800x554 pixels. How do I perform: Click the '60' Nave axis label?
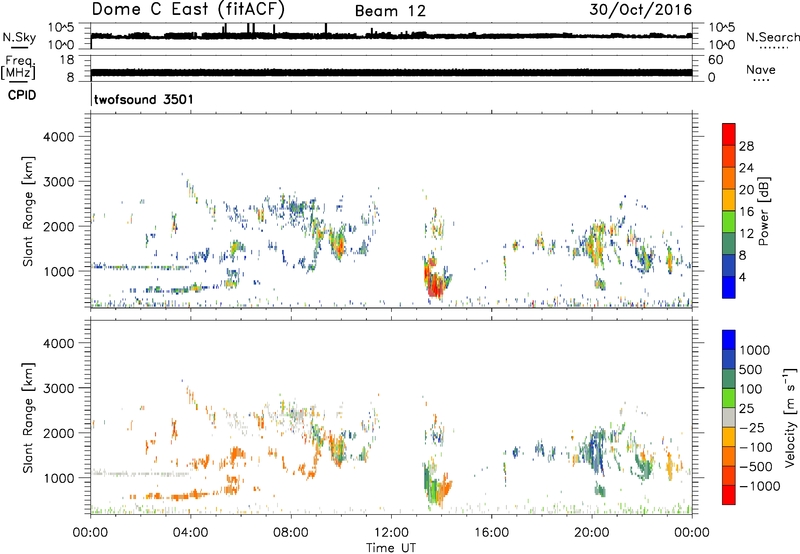point(716,60)
